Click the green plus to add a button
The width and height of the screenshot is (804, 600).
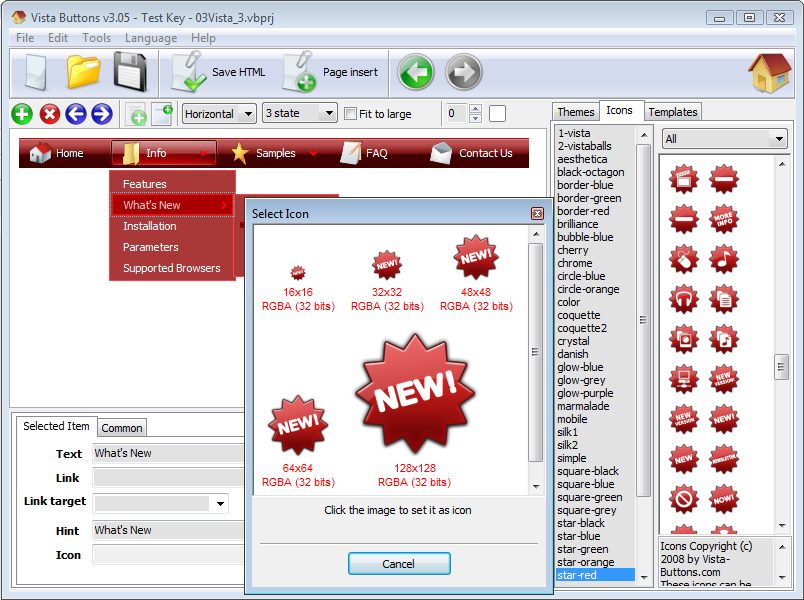(x=21, y=114)
